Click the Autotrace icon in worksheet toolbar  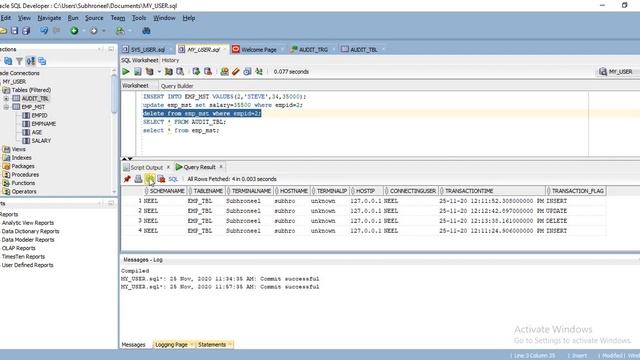point(168,72)
